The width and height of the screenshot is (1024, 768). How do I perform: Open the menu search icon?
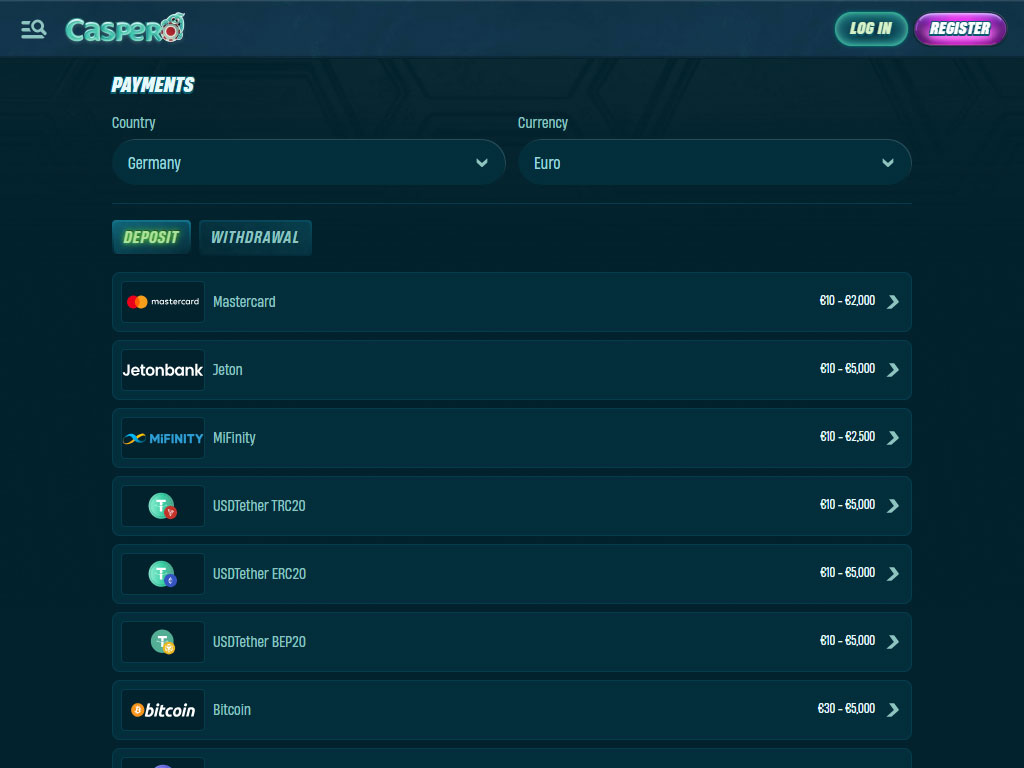click(33, 29)
